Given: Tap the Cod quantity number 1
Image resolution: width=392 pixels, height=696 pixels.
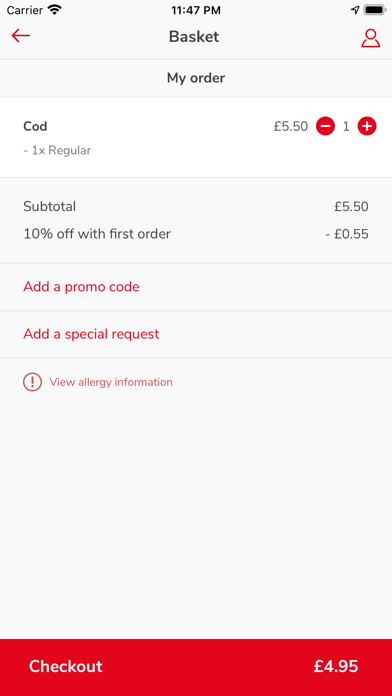Looking at the screenshot, I should click(x=346, y=127).
